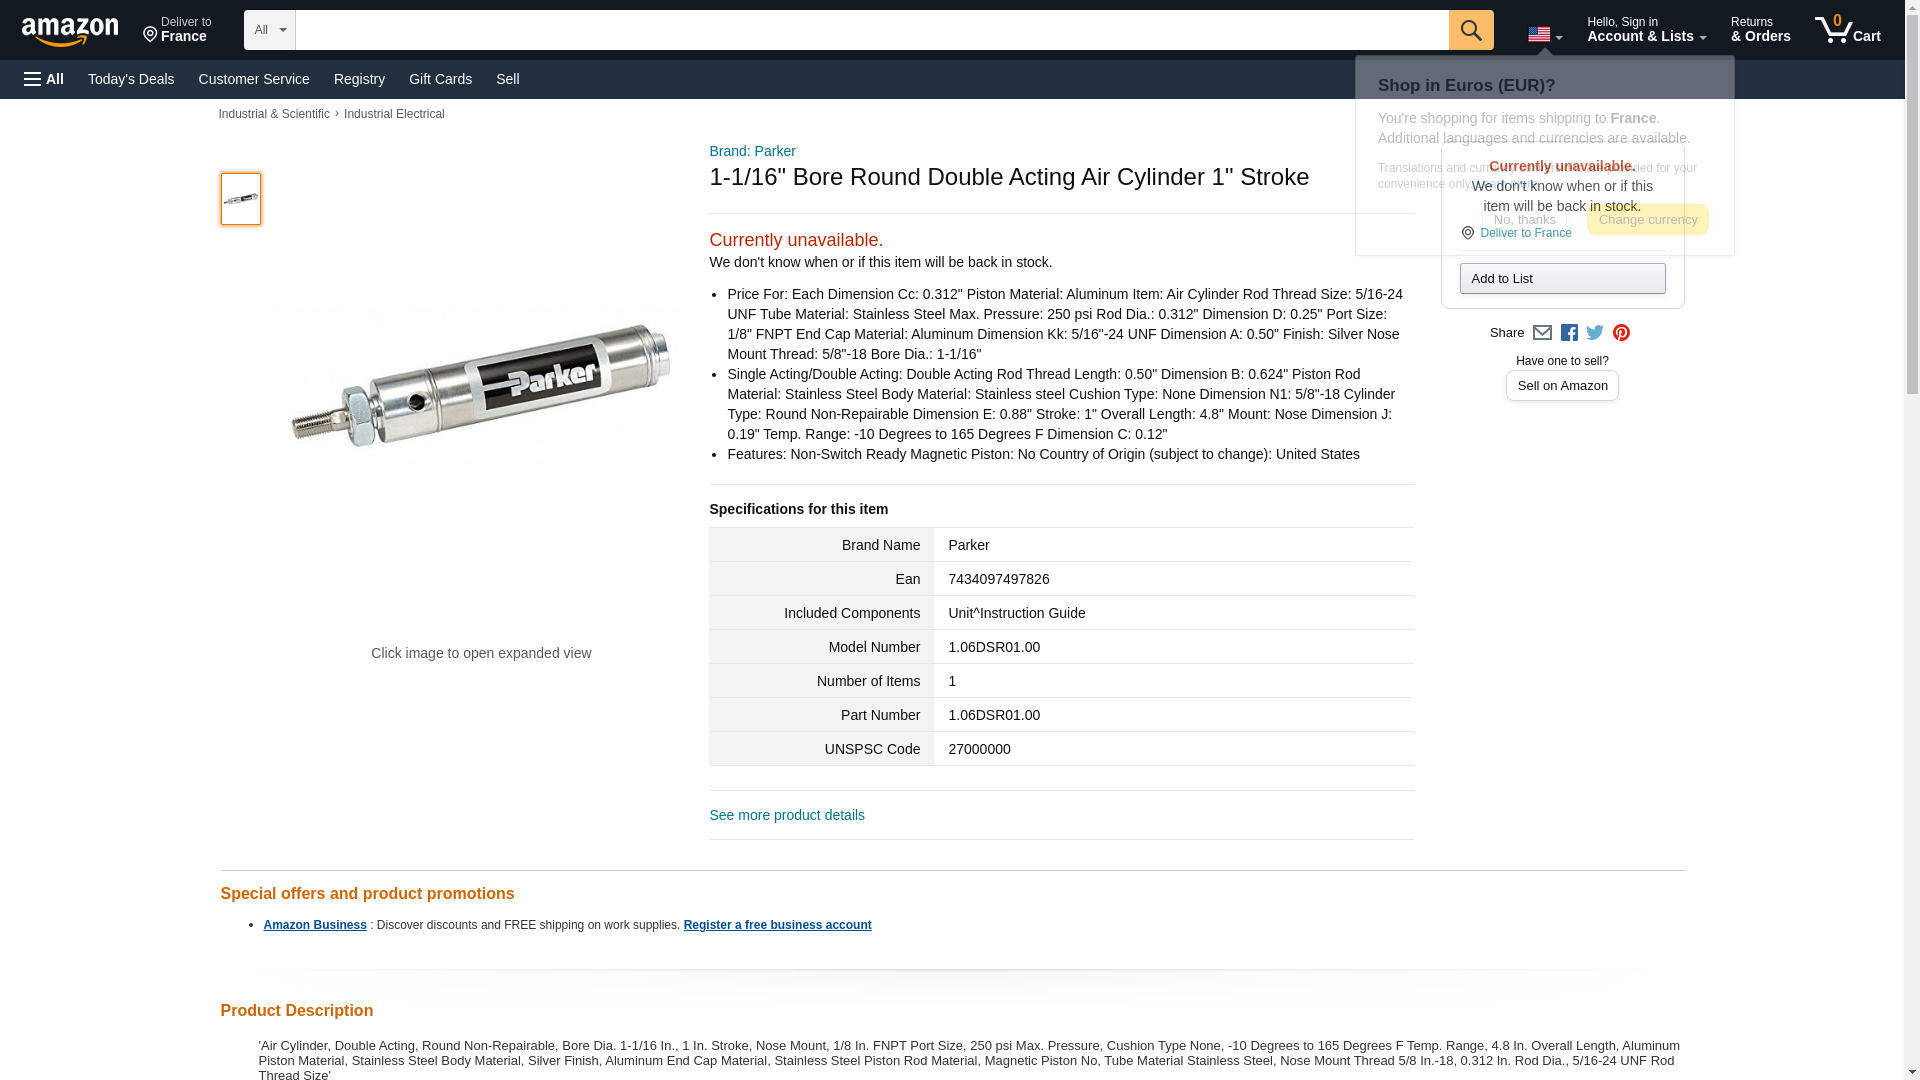Image resolution: width=1920 pixels, height=1080 pixels.
Task: Share product via email icon
Action: click(x=1542, y=333)
